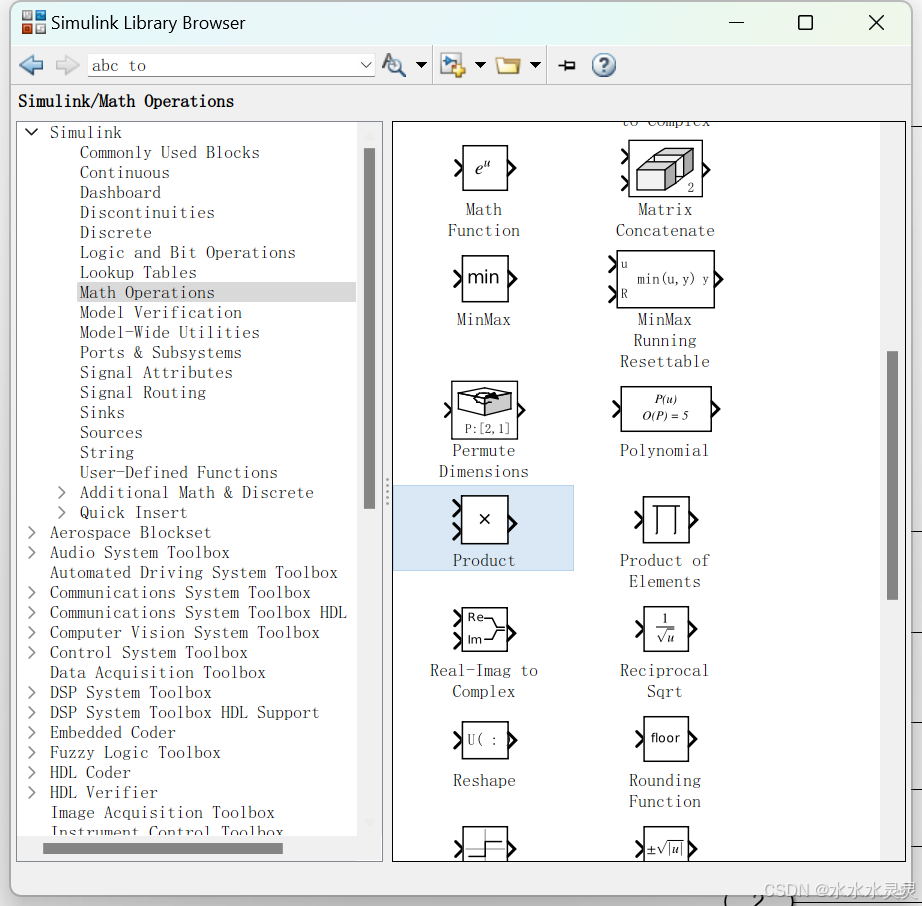The height and width of the screenshot is (906, 922).
Task: Click the Forward navigation arrow
Action: point(67,65)
